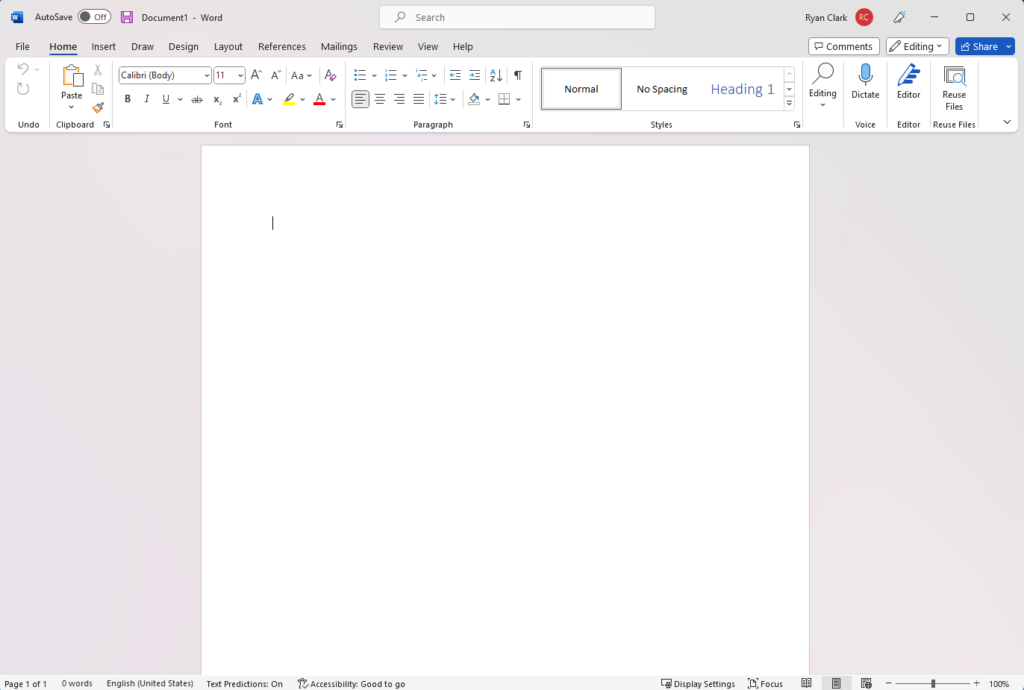1024x690 pixels.
Task: Click Display Settings in status bar
Action: coord(698,683)
